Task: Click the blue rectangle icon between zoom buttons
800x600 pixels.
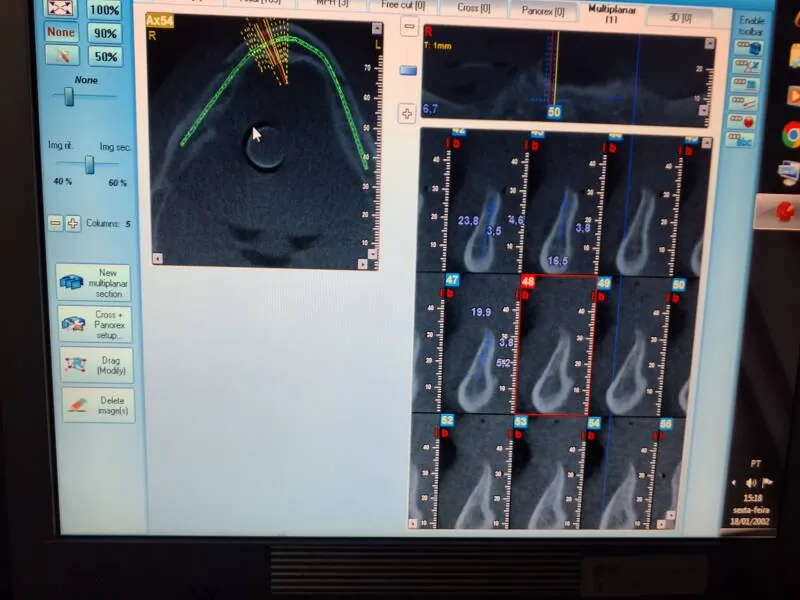Action: (408, 70)
